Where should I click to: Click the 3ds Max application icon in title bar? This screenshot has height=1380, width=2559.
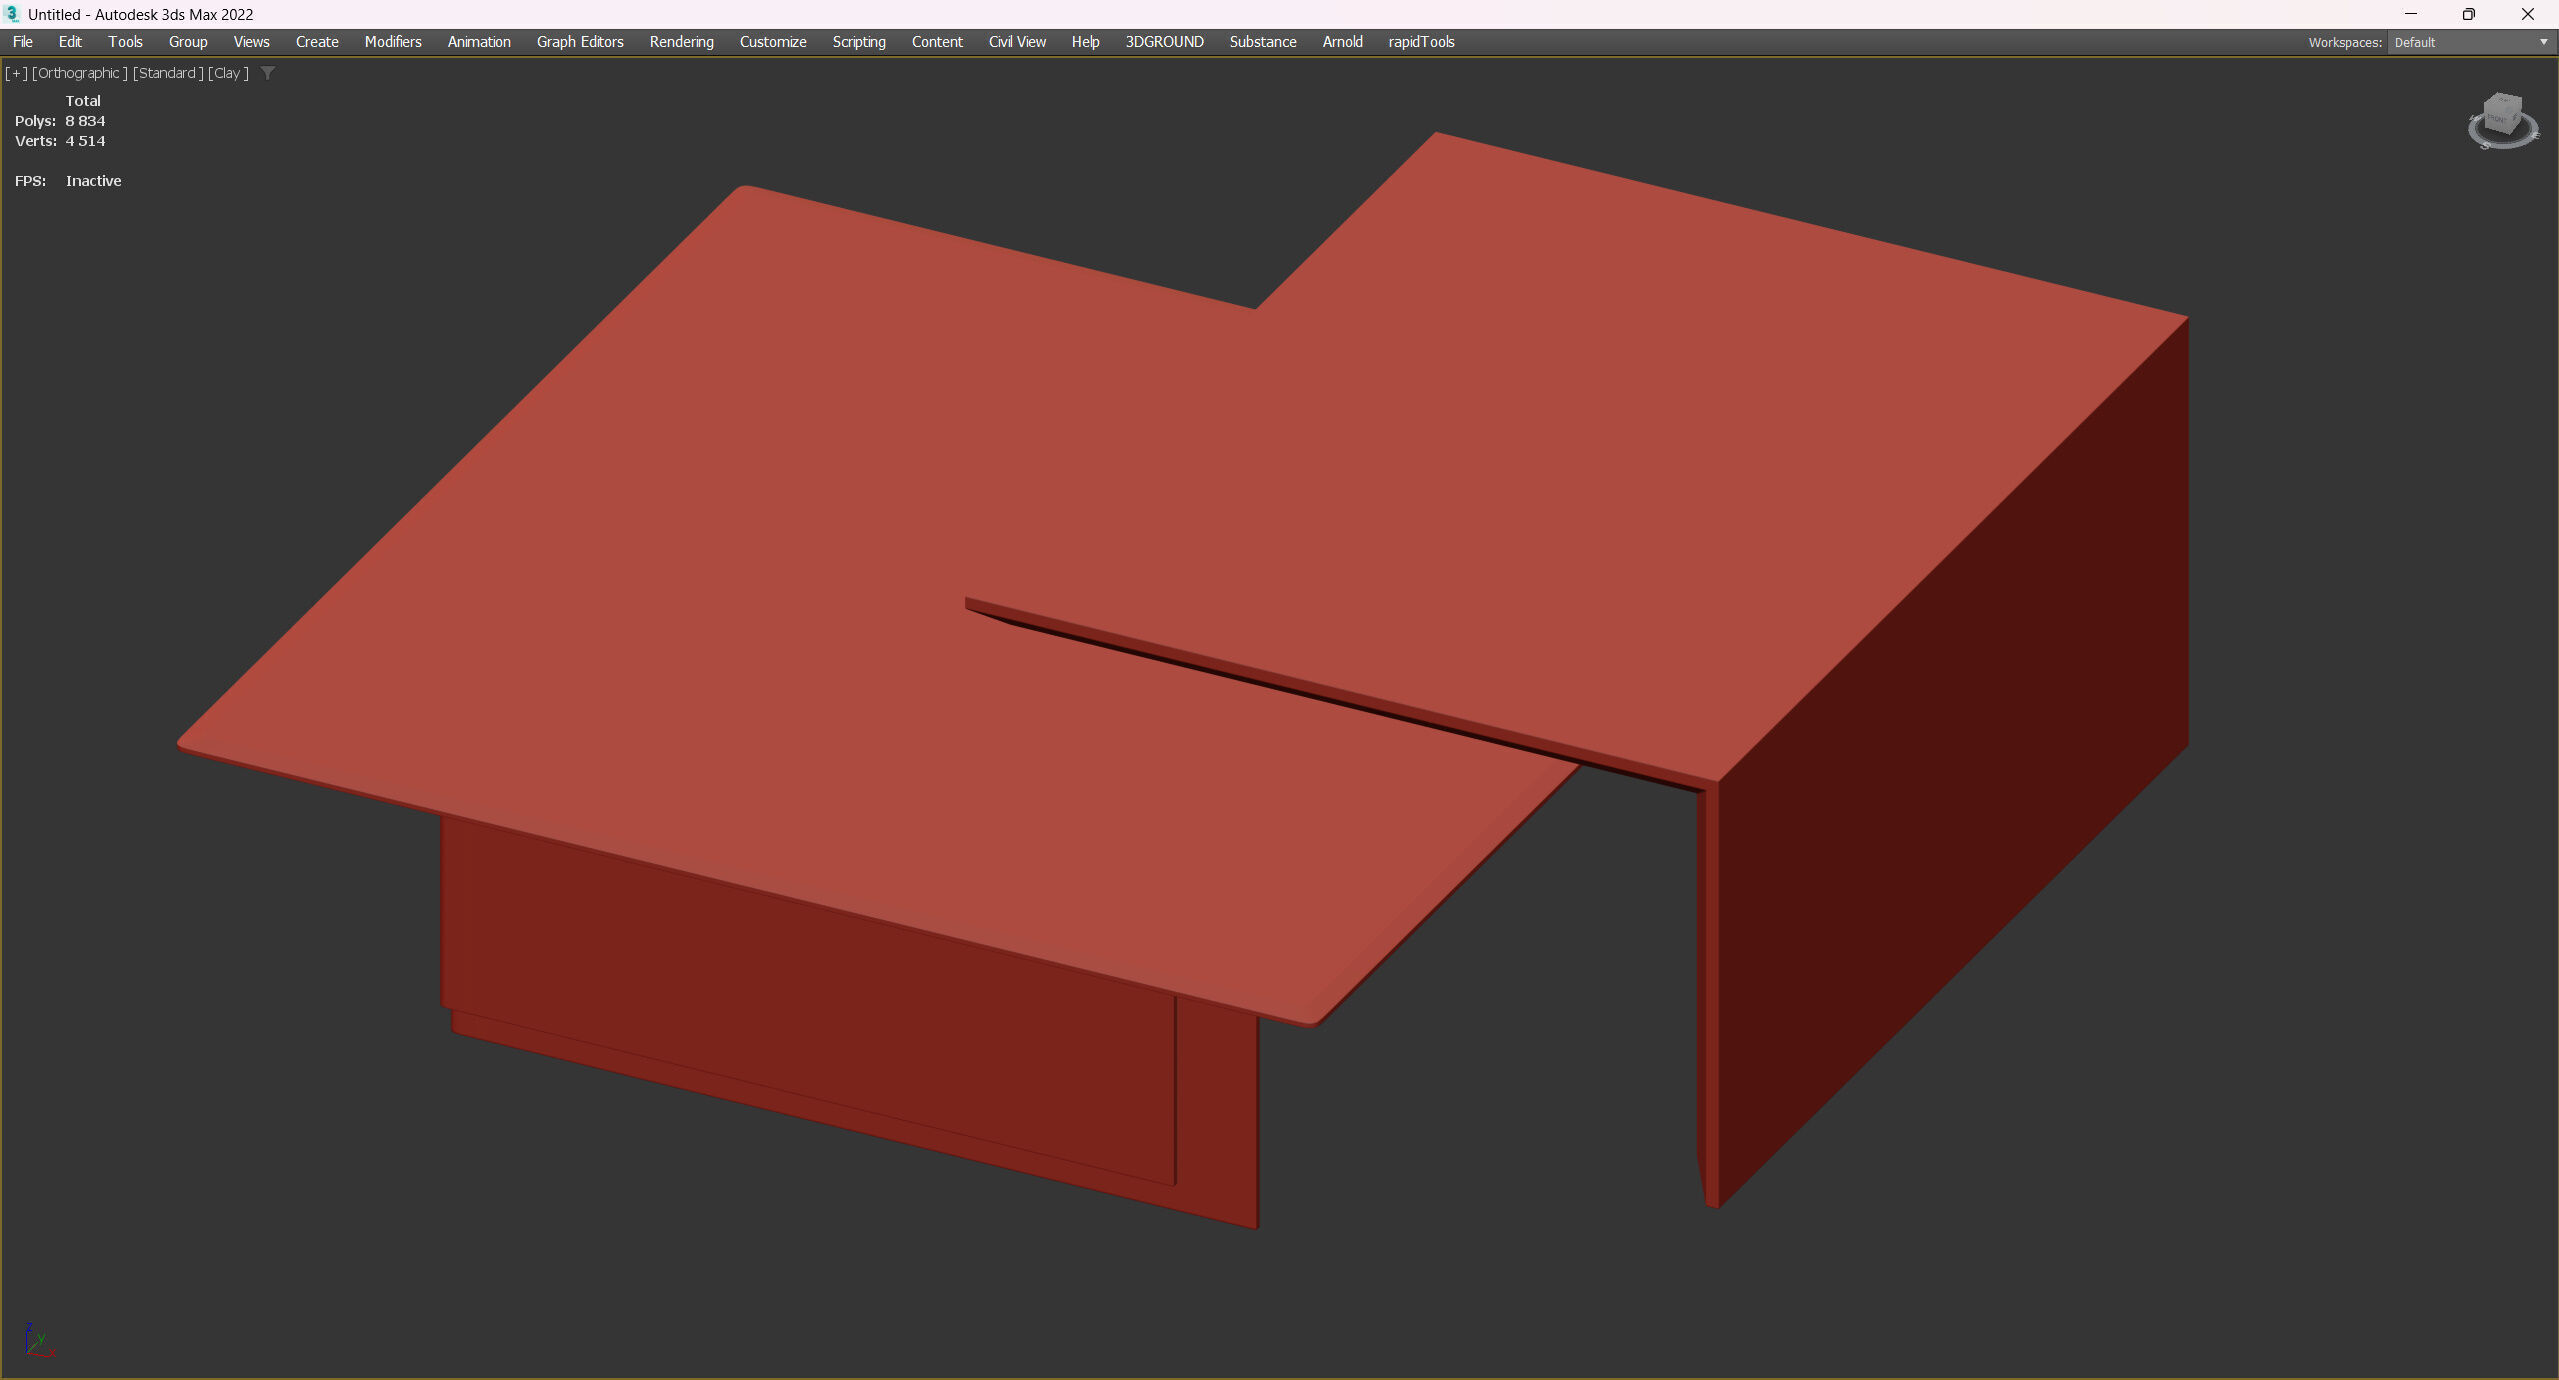(x=12, y=14)
